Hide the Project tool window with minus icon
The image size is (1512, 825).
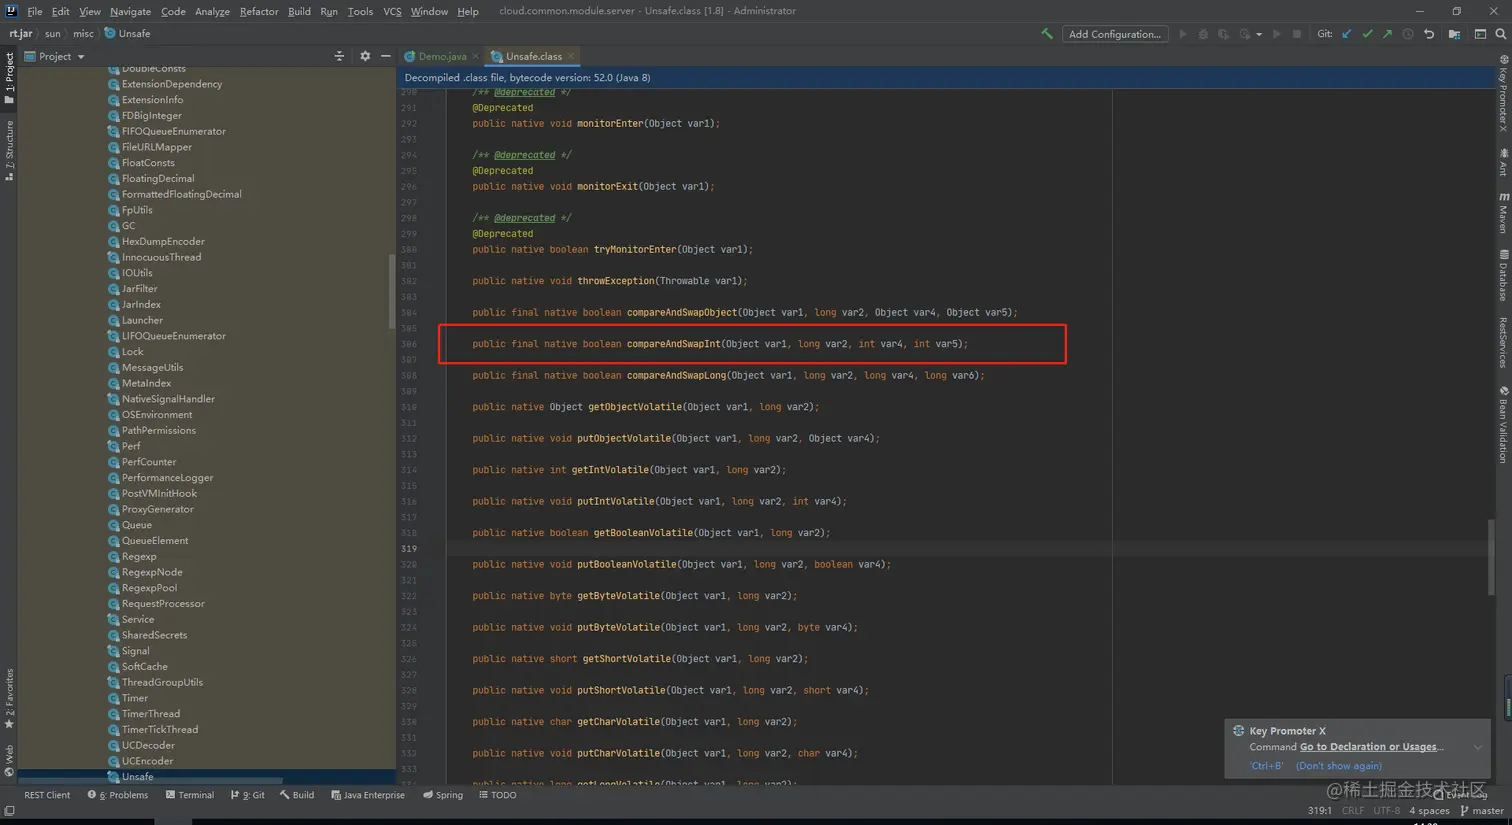[385, 56]
